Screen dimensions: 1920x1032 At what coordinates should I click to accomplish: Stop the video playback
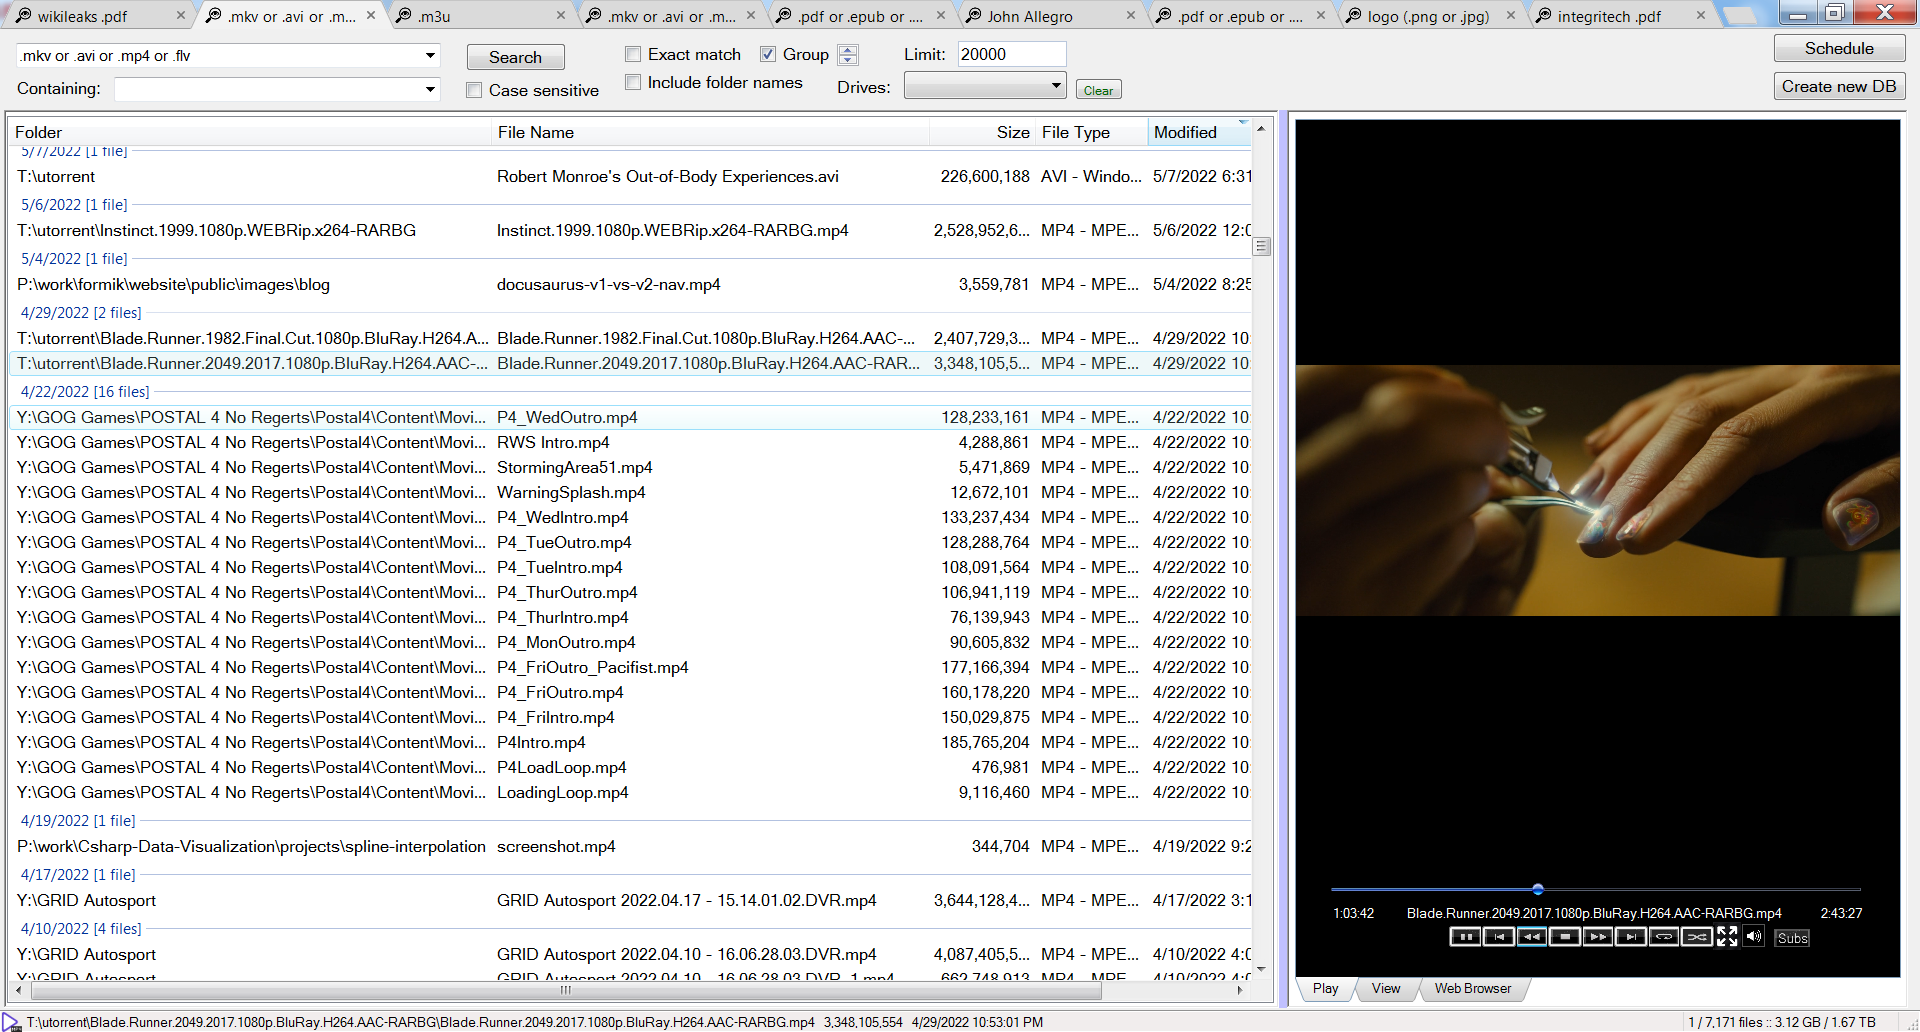[1564, 937]
